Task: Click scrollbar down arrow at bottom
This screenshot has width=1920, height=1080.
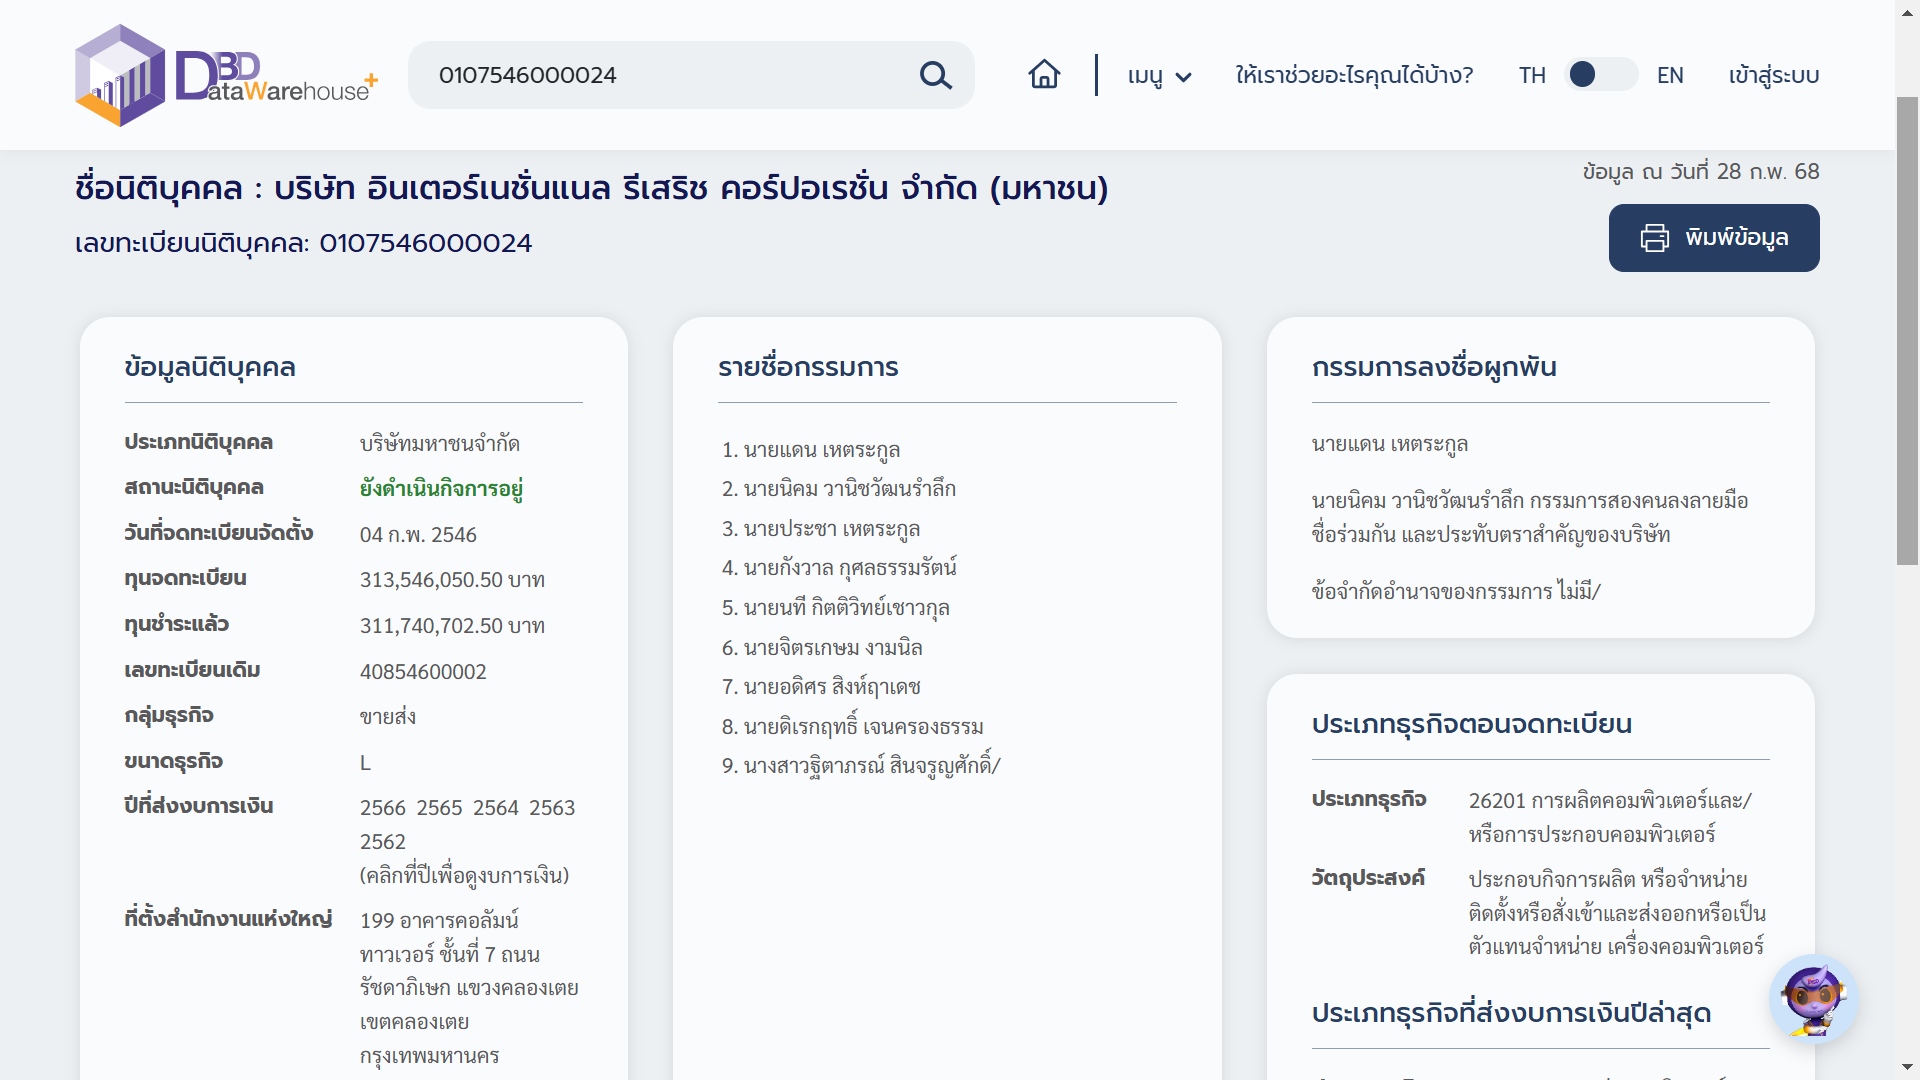Action: click(1907, 1068)
